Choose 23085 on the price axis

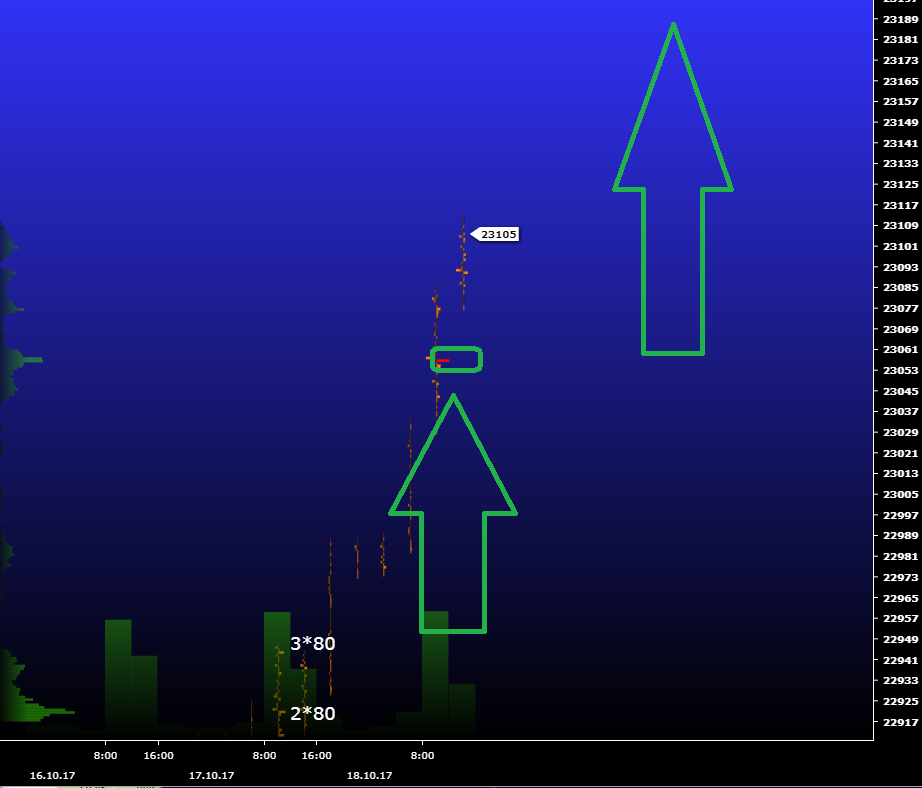coord(900,288)
